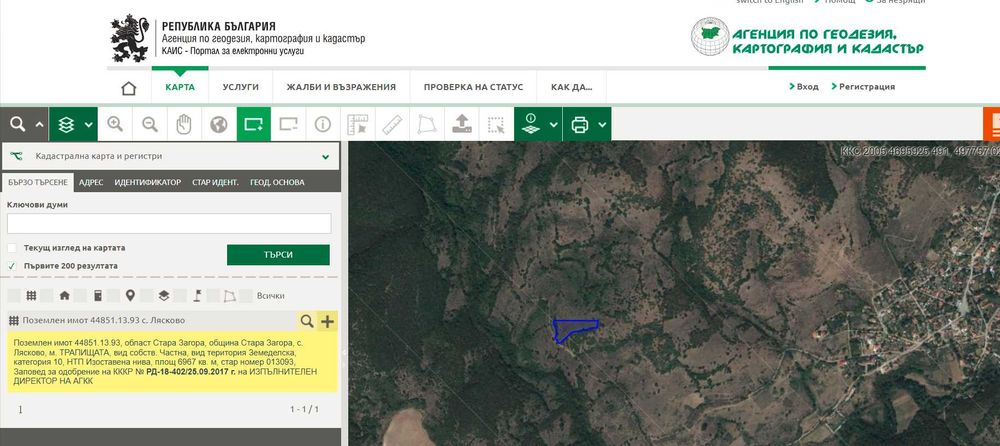Open the search panel magnifier tool
The width and height of the screenshot is (1000, 446).
(x=18, y=124)
